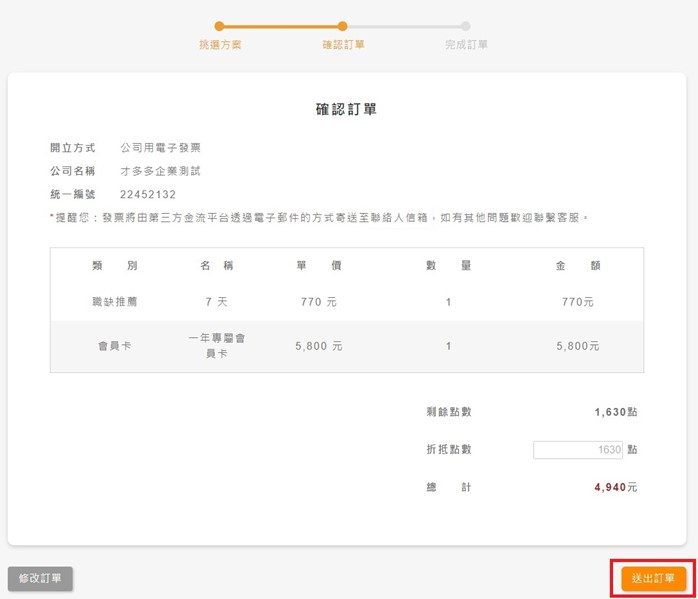Select the 挑選方案 step label
698x599 pixels.
point(220,45)
